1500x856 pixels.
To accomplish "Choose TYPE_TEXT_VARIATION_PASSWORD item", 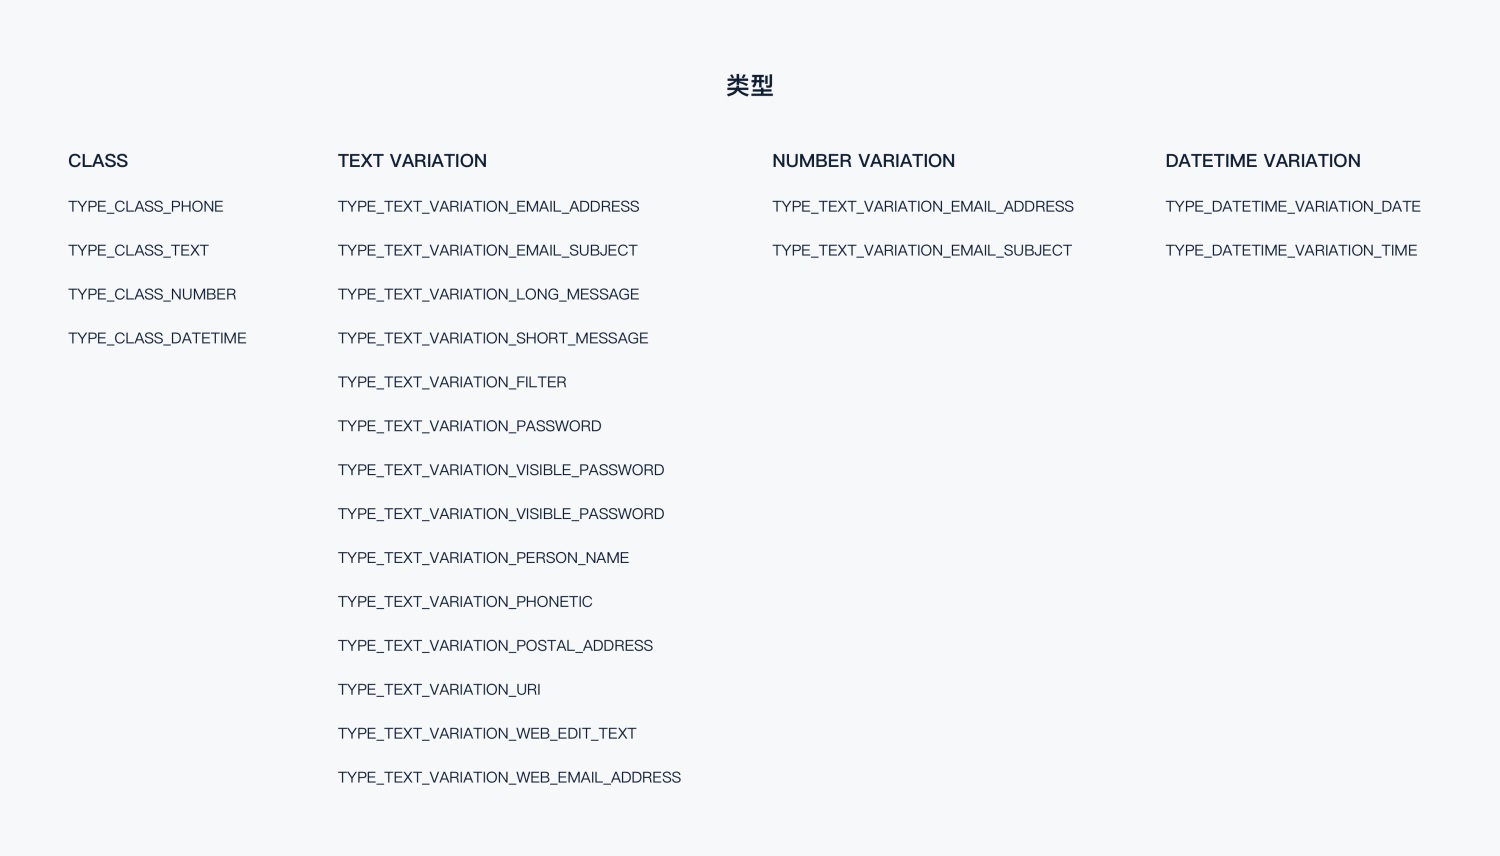I will pos(470,427).
